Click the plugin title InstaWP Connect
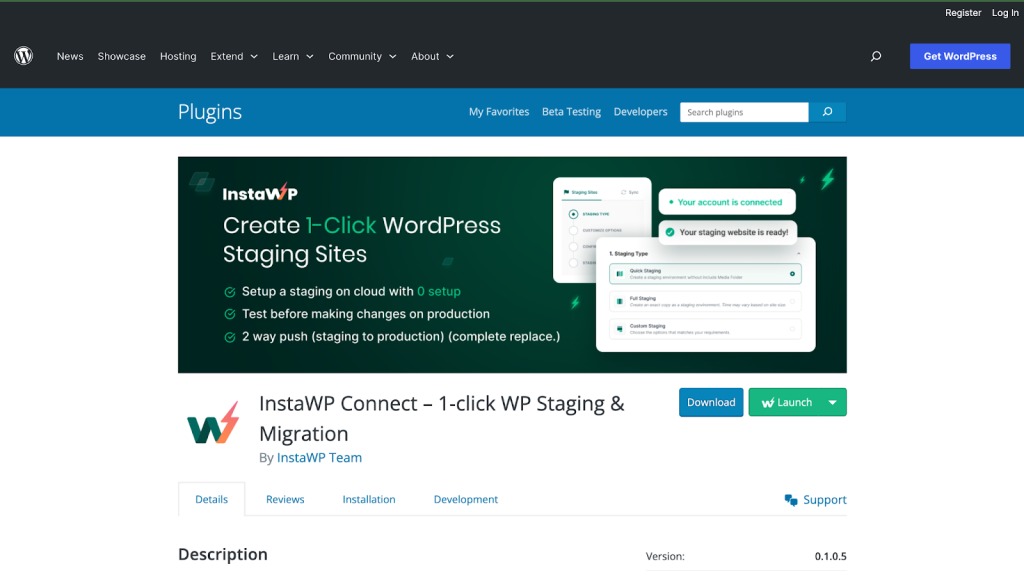 441,418
